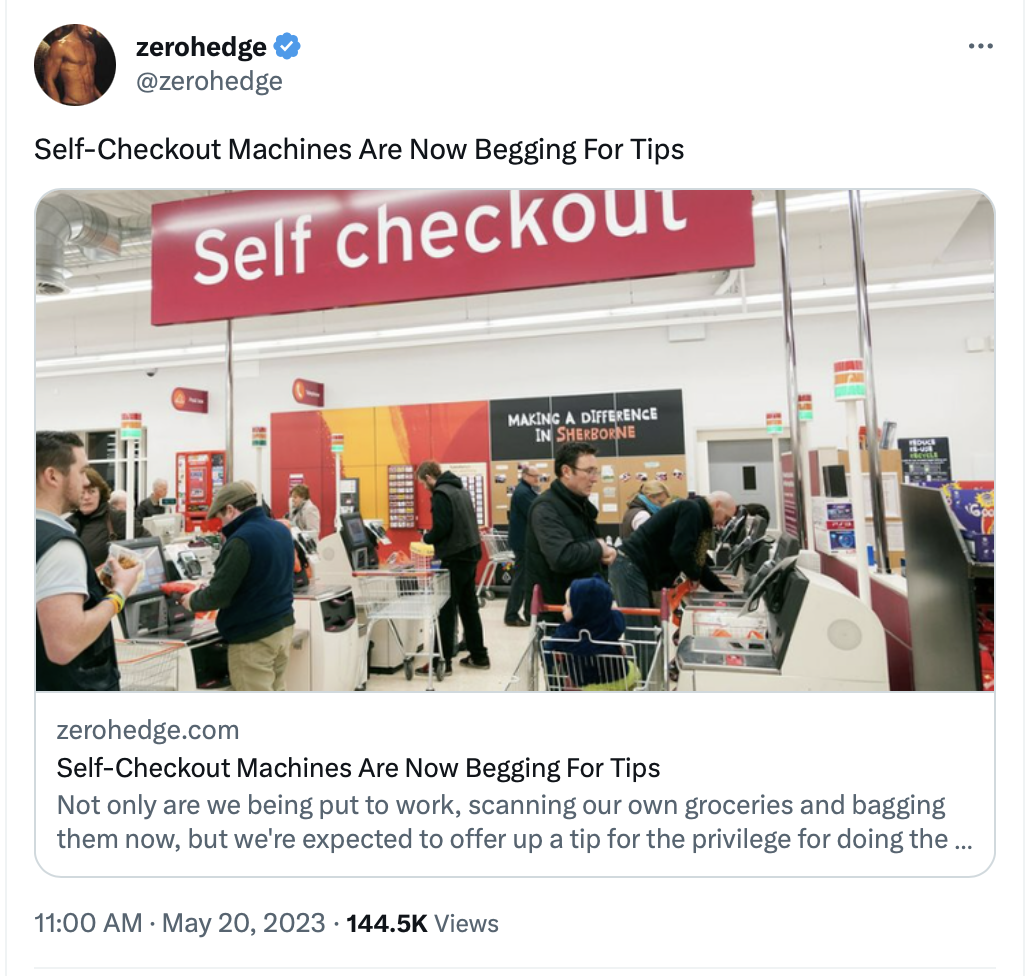Click the child in blue hat in photo
This screenshot has width=1032, height=976.
coord(589,630)
